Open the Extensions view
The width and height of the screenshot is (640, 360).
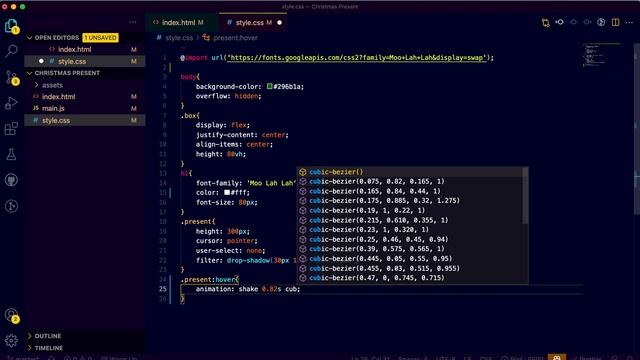(11, 129)
